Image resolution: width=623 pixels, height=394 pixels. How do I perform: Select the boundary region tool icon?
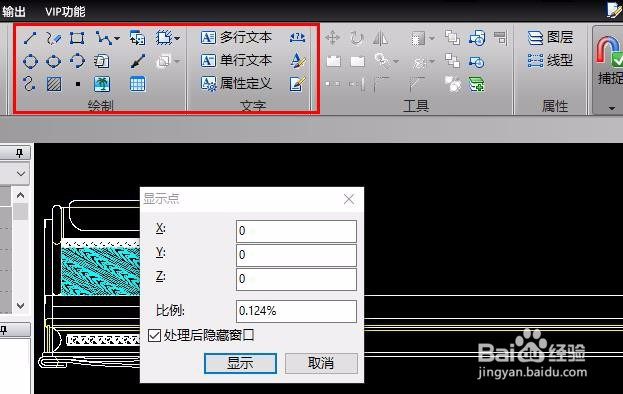(x=164, y=38)
